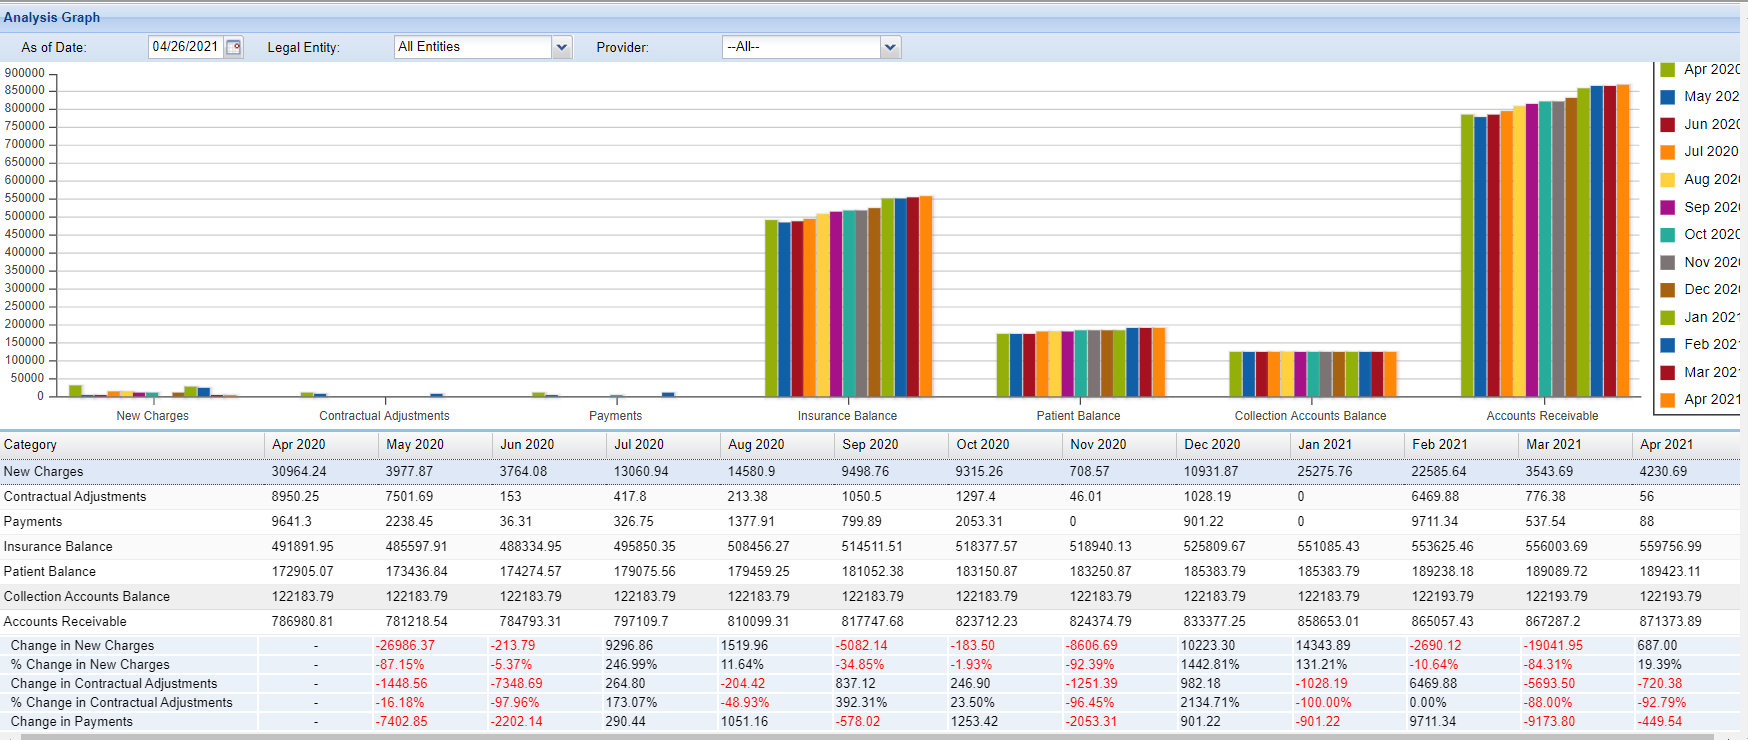The height and width of the screenshot is (740, 1748).
Task: Click the As of Date input field
Action: [x=185, y=47]
